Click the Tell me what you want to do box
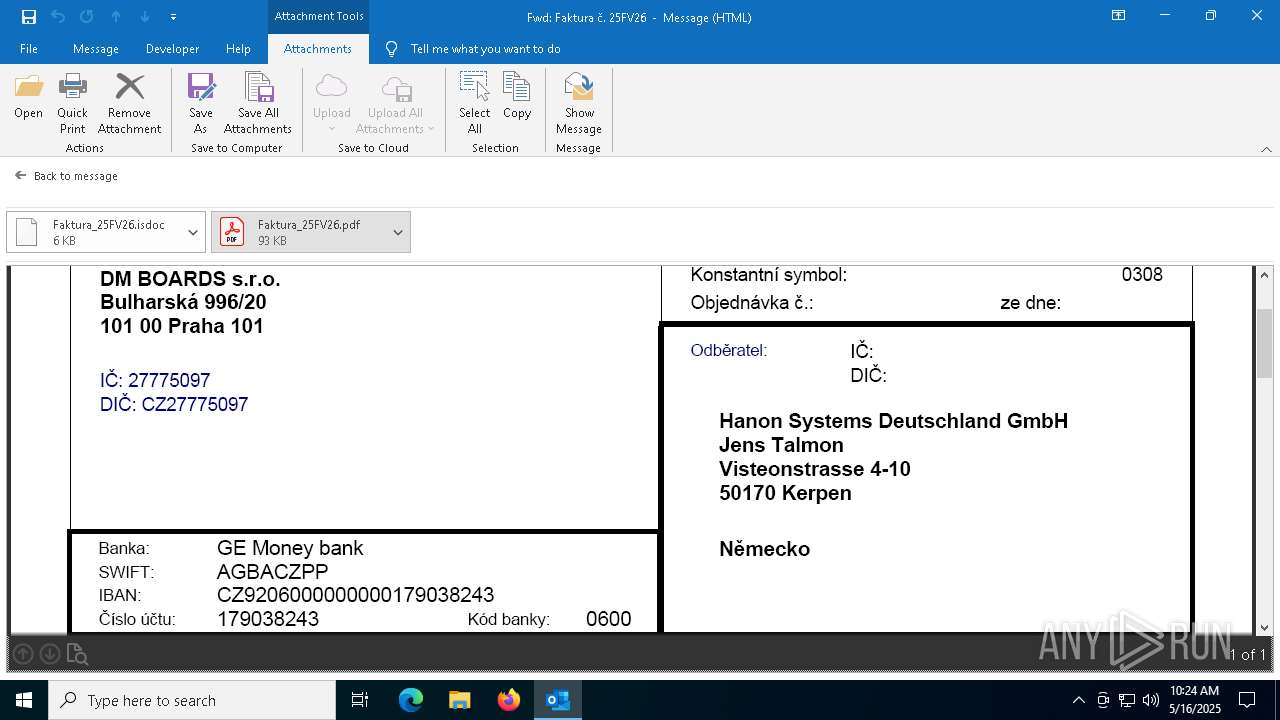 pos(485,48)
